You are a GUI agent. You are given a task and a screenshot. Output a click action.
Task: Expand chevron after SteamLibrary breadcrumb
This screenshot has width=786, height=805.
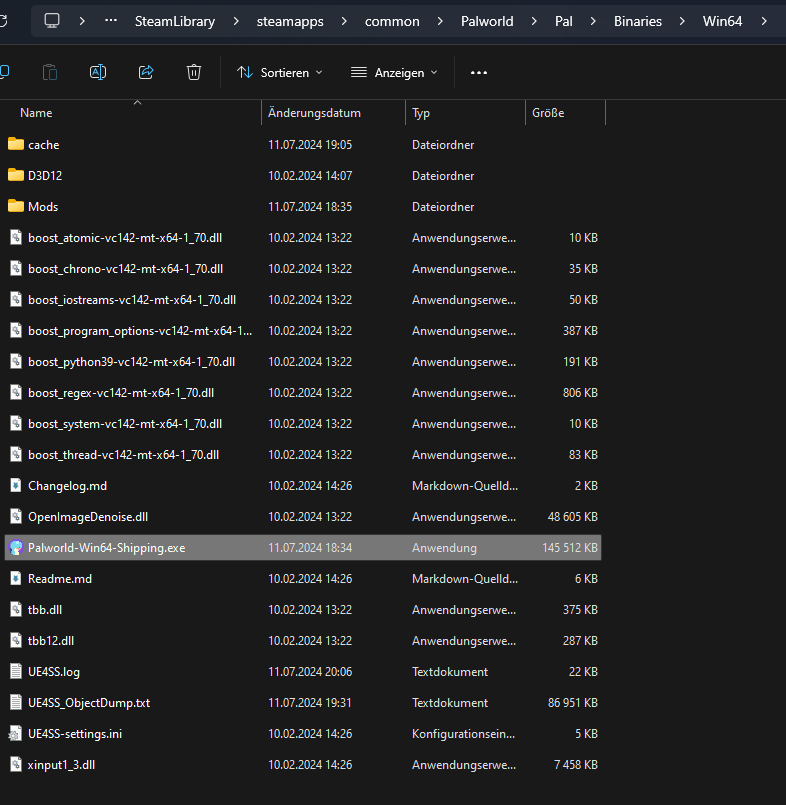236,21
